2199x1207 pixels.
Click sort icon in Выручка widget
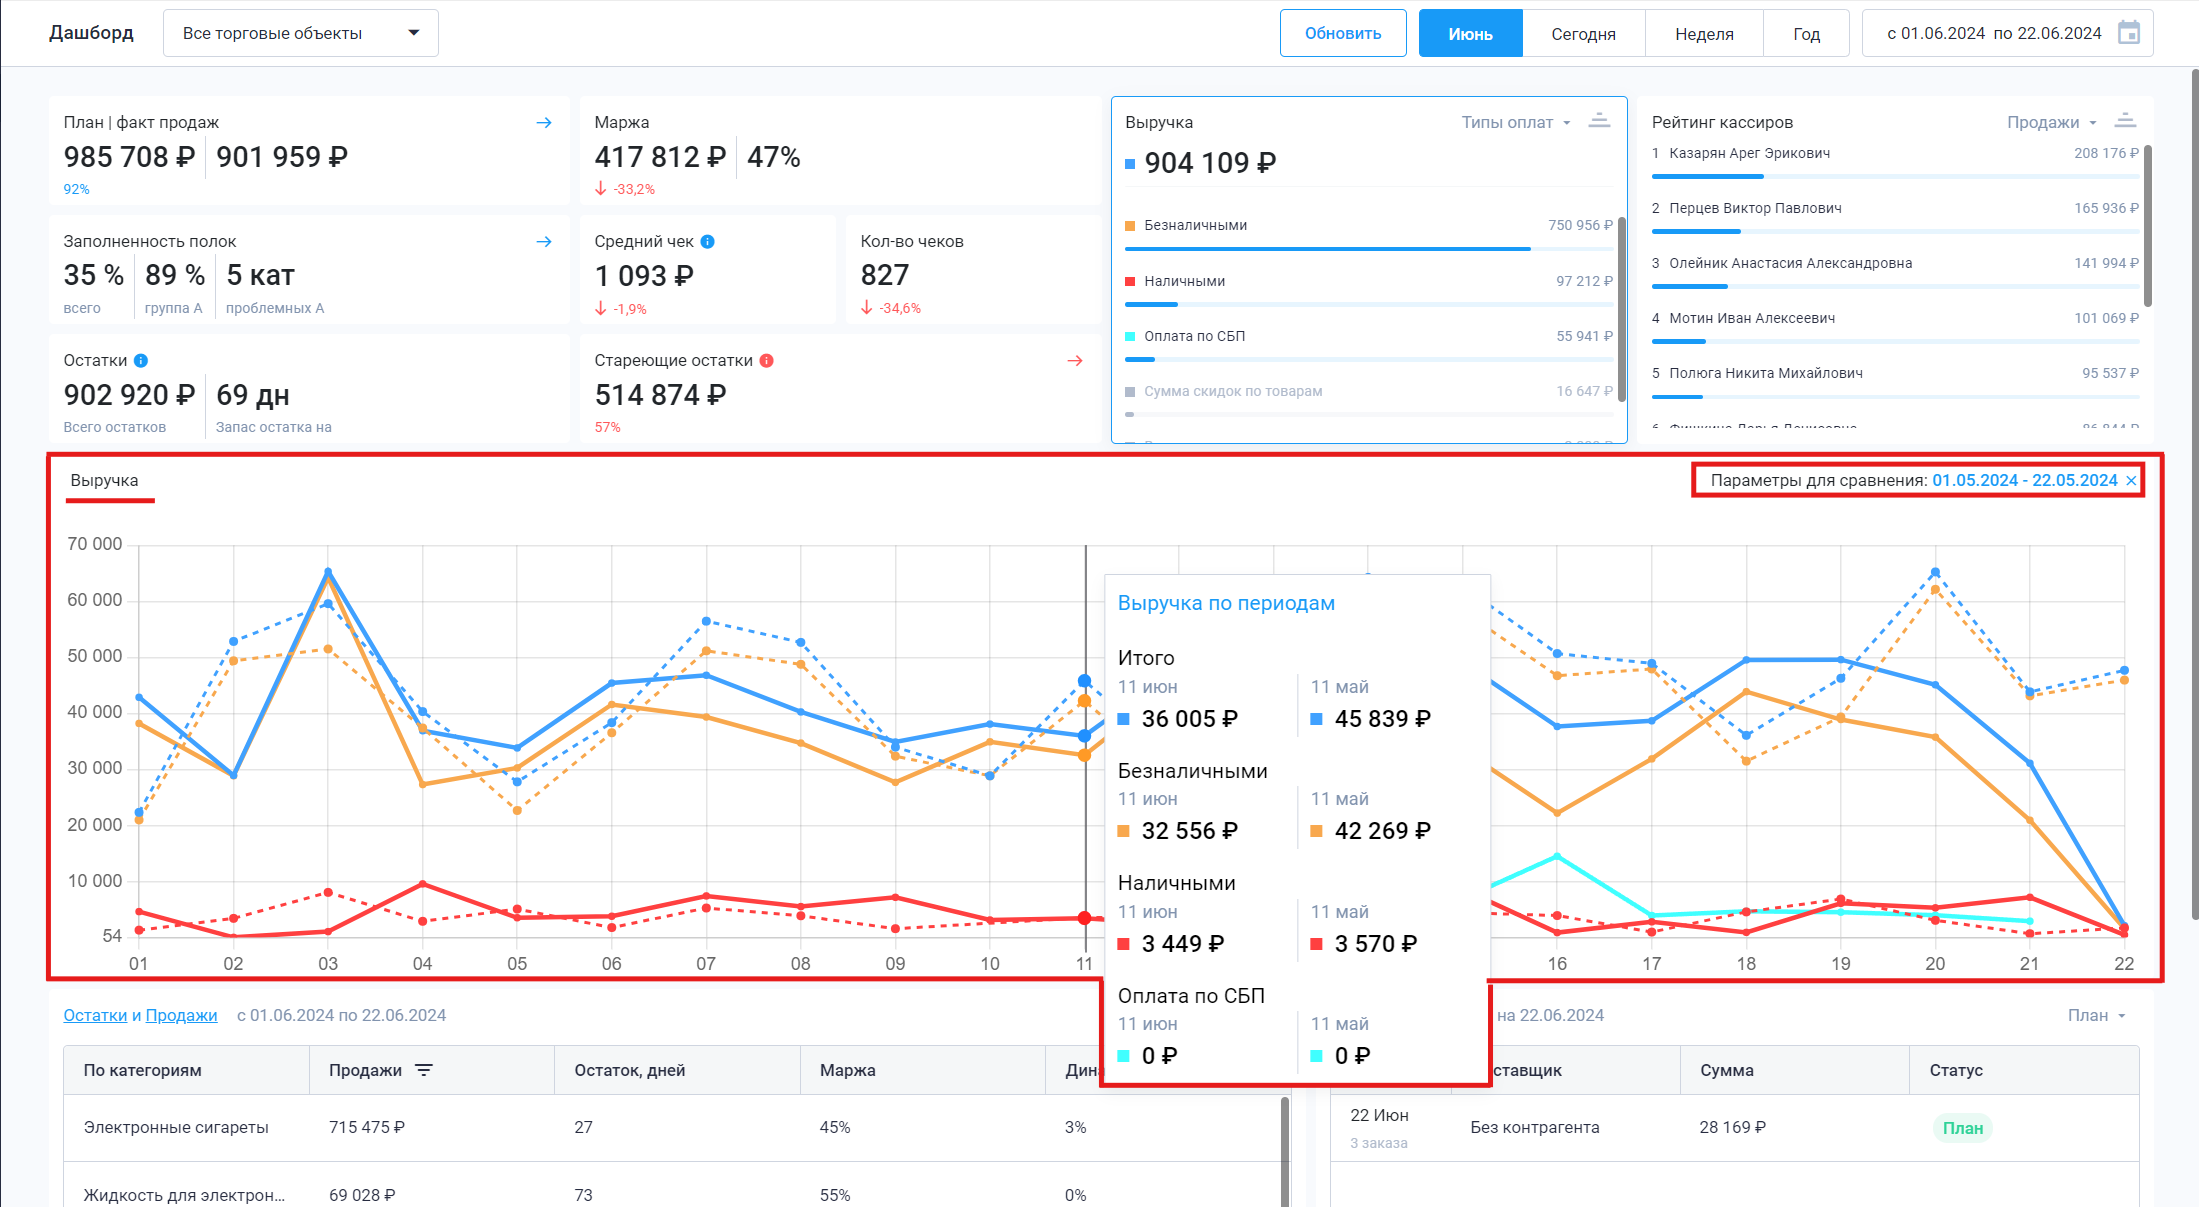pos(1599,121)
